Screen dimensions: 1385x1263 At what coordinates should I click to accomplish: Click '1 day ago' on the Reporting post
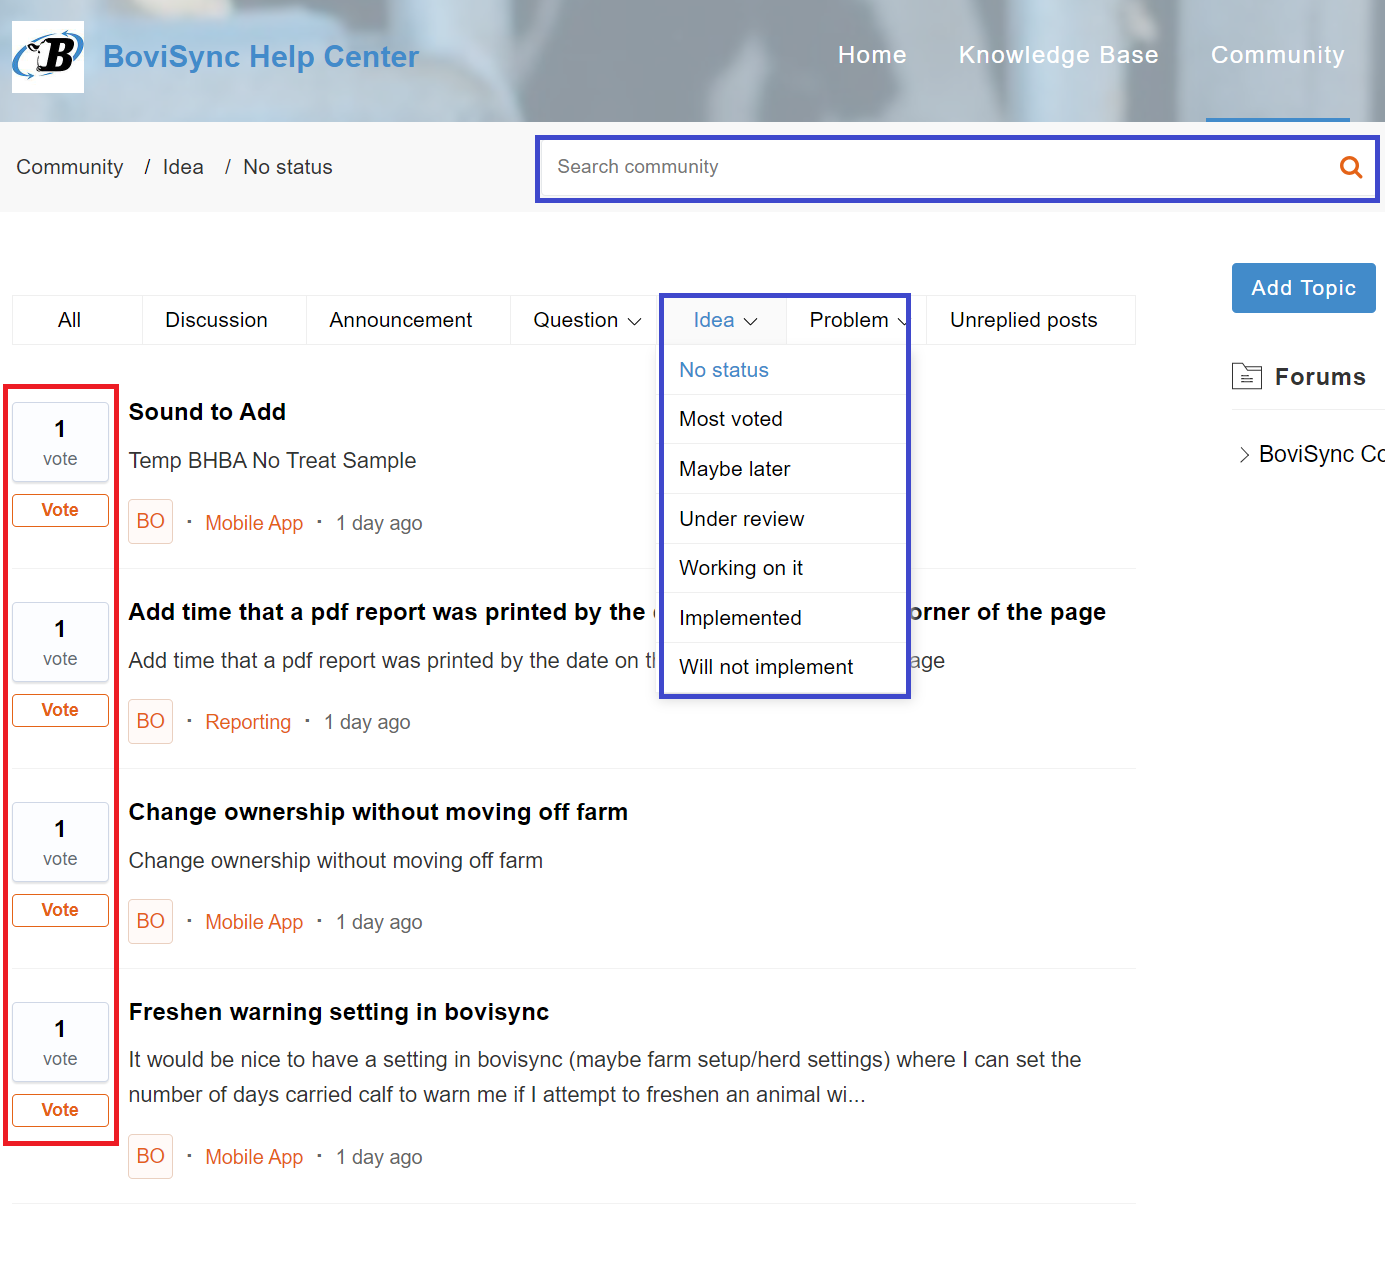tap(367, 722)
